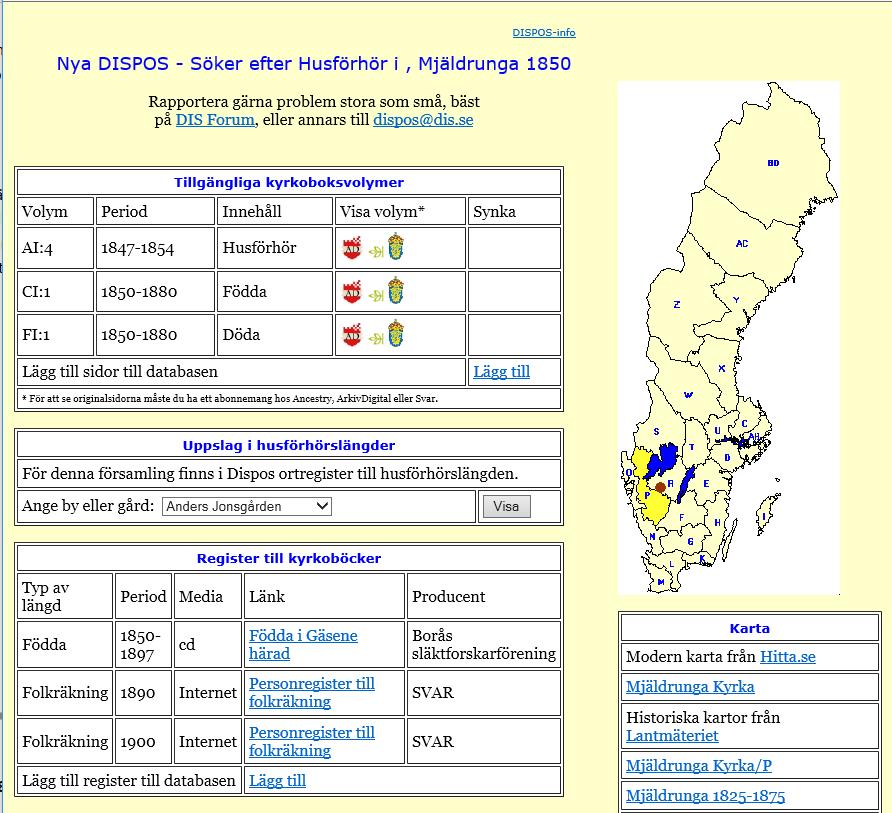Select Gotland county I on the map
This screenshot has width=892, height=813.
[764, 517]
